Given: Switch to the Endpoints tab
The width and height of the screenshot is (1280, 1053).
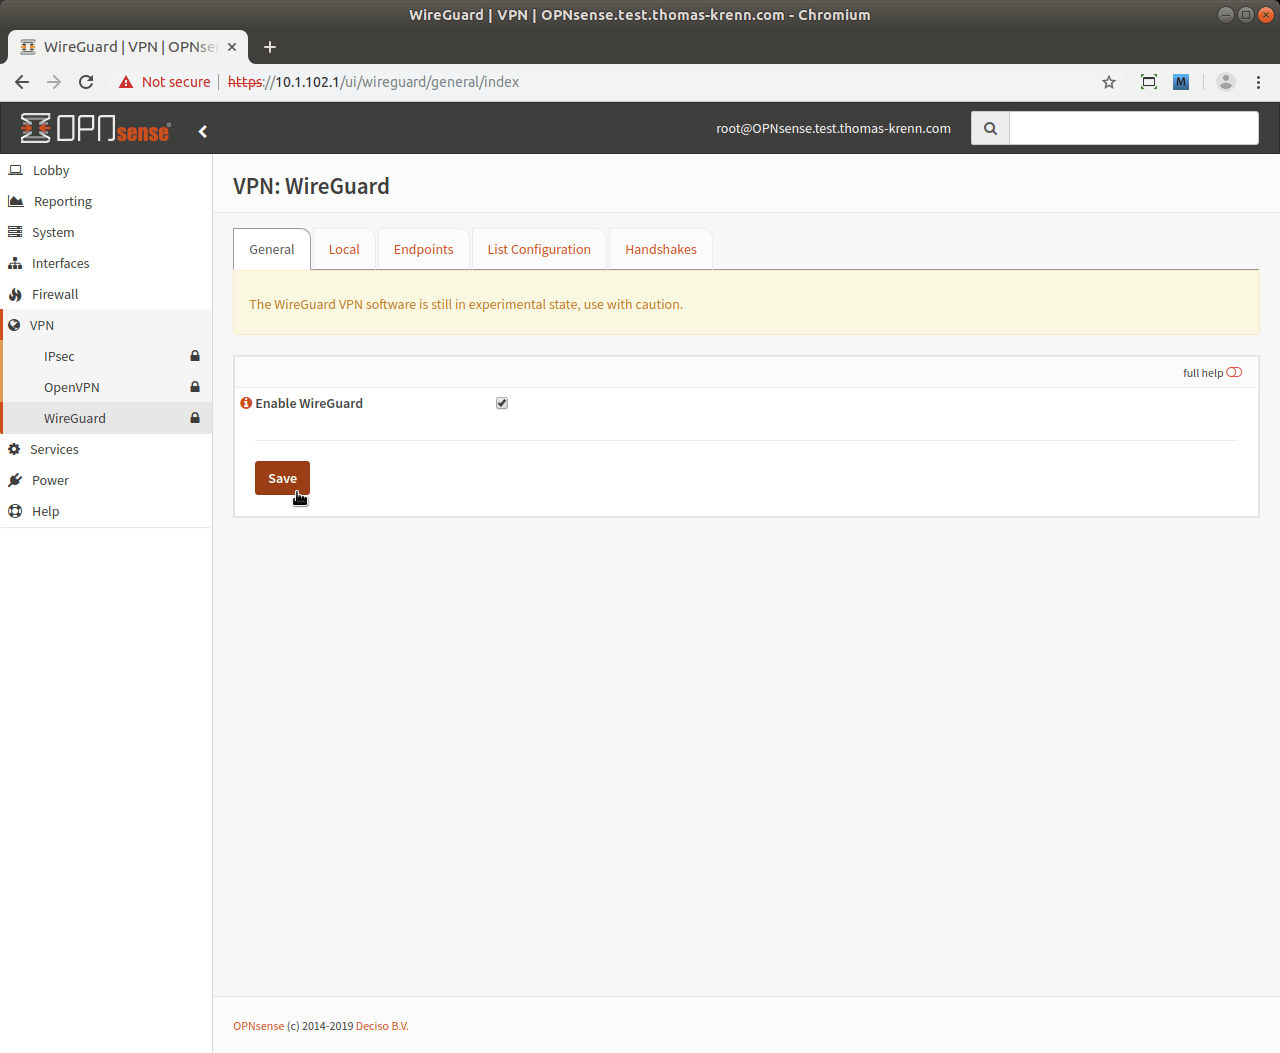Looking at the screenshot, I should (x=423, y=249).
